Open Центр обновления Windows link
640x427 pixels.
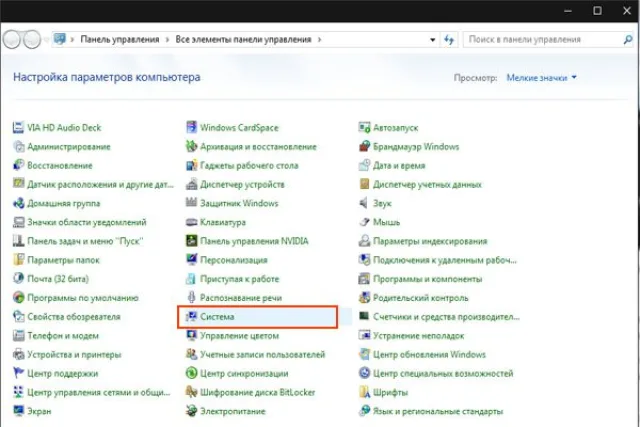tap(429, 354)
